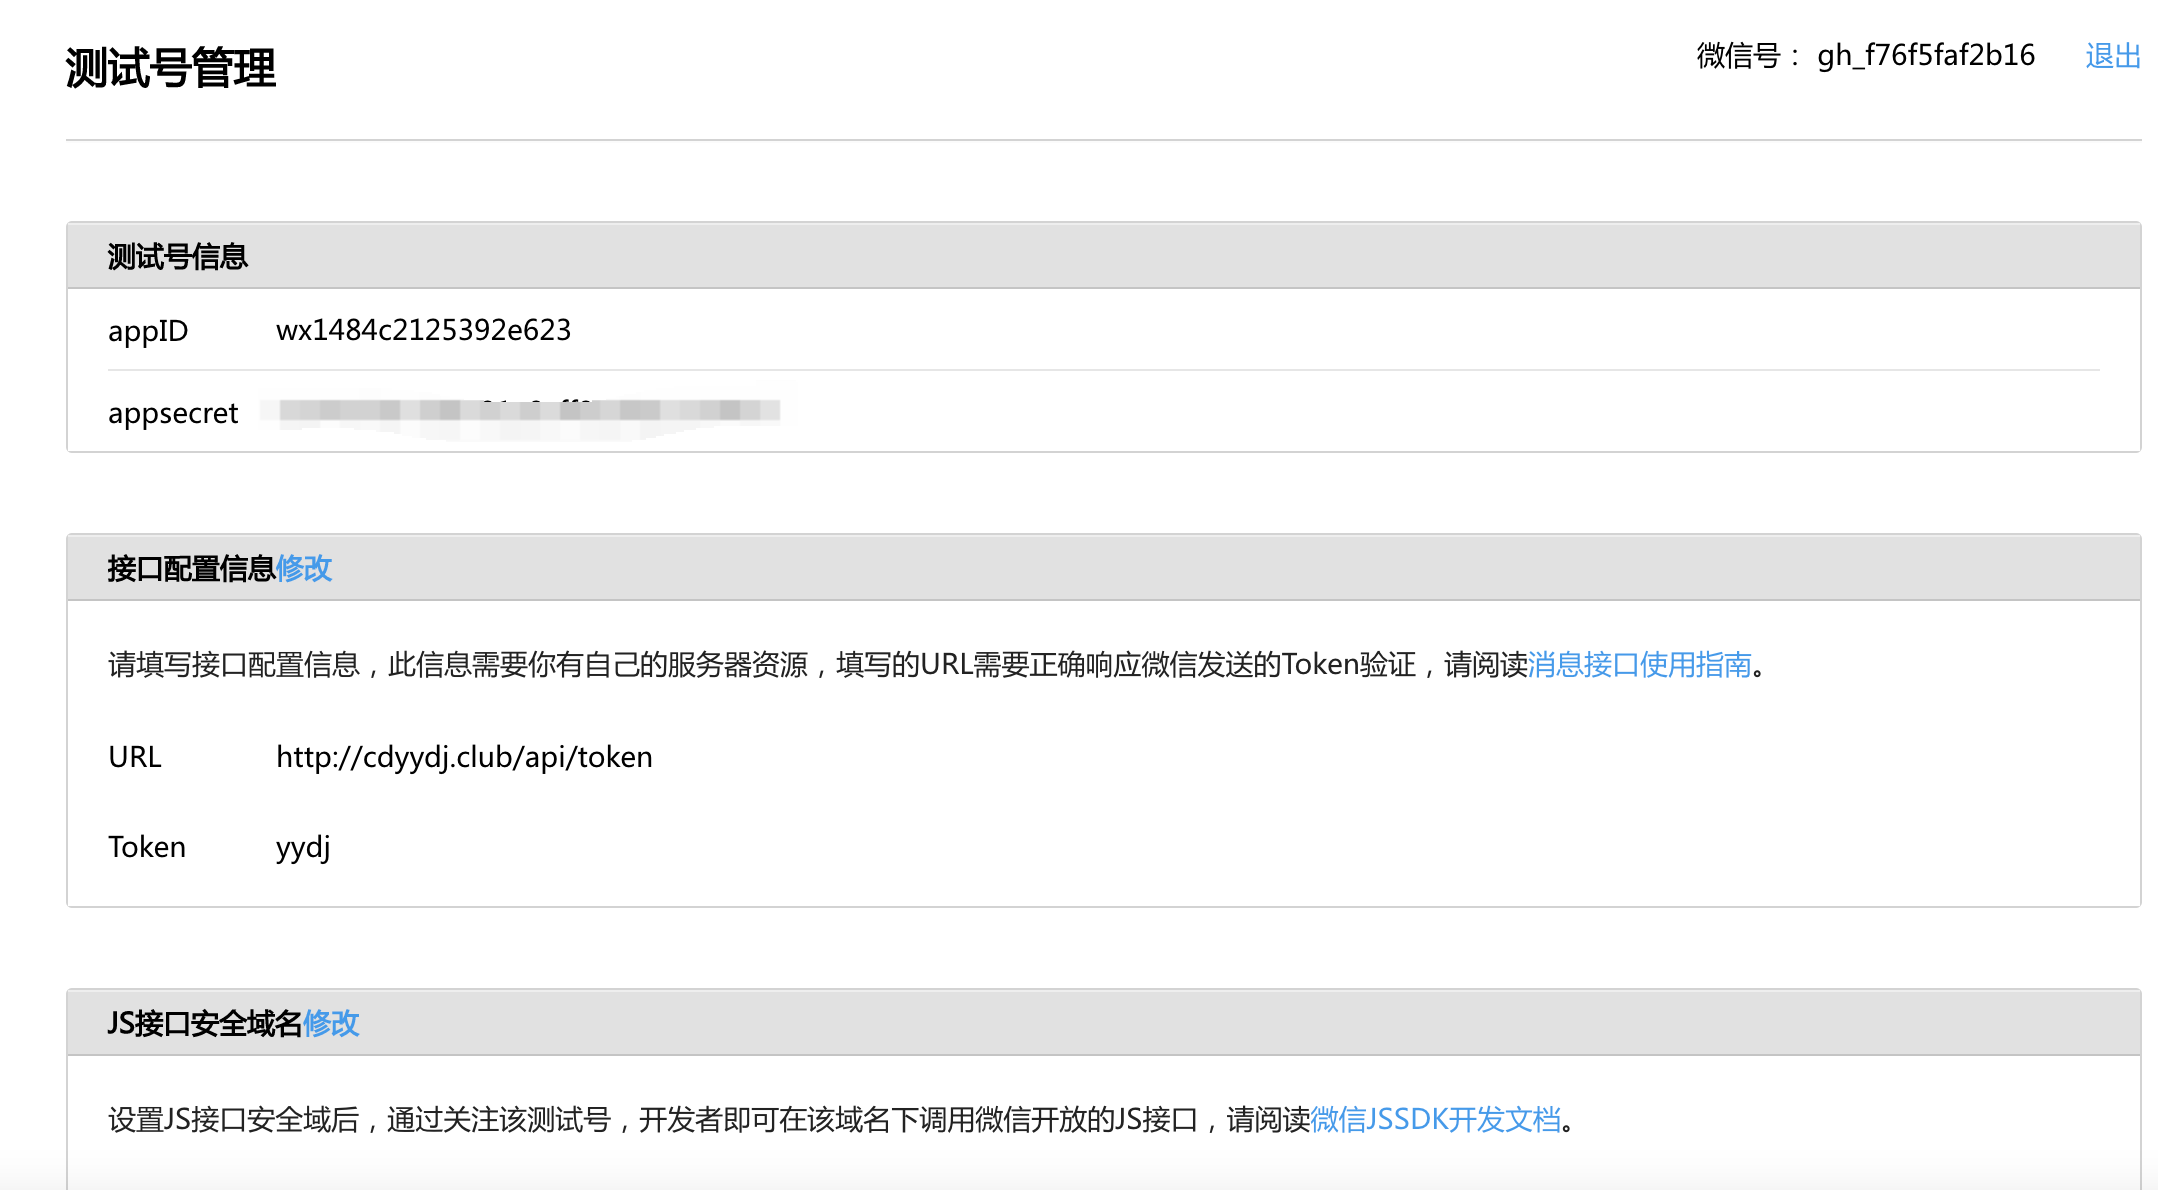
Task: Click the Token label
Action: pos(147,847)
